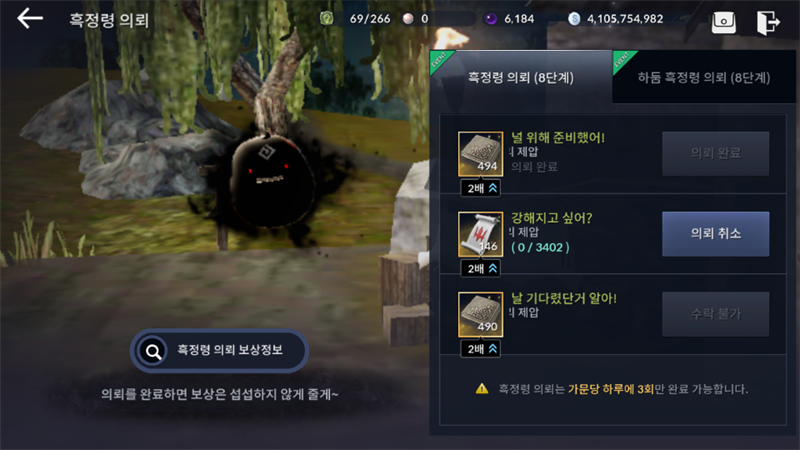Screen dimensions: 800x450
Task: Select the 494 stone tablet reward thumbnail
Action: click(x=481, y=154)
